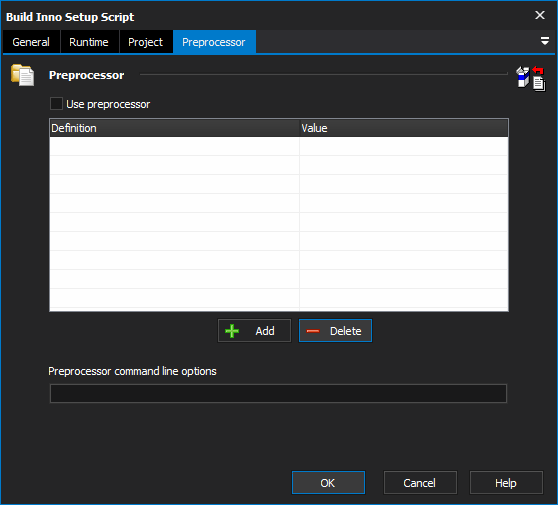Go to the Project tab

click(x=146, y=42)
